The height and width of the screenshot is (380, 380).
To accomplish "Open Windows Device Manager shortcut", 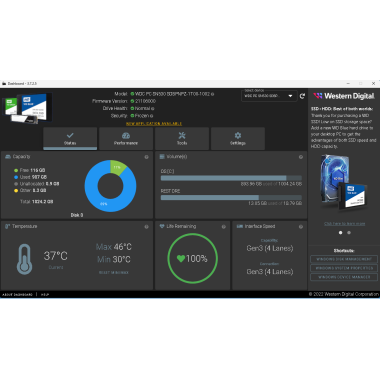I will [x=344, y=277].
